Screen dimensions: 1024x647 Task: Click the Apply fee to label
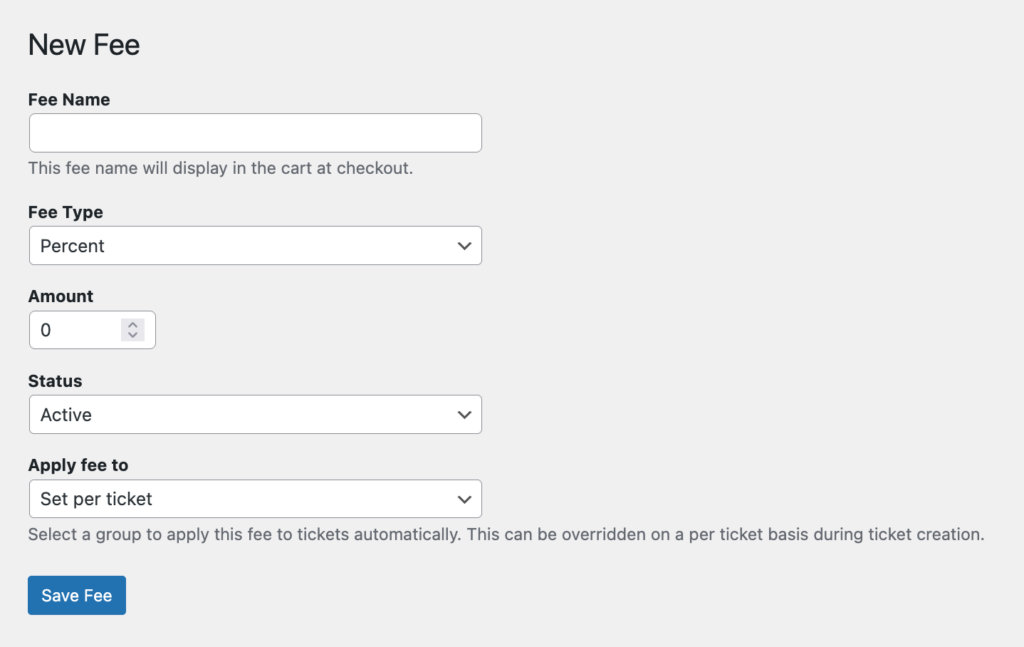click(x=78, y=465)
